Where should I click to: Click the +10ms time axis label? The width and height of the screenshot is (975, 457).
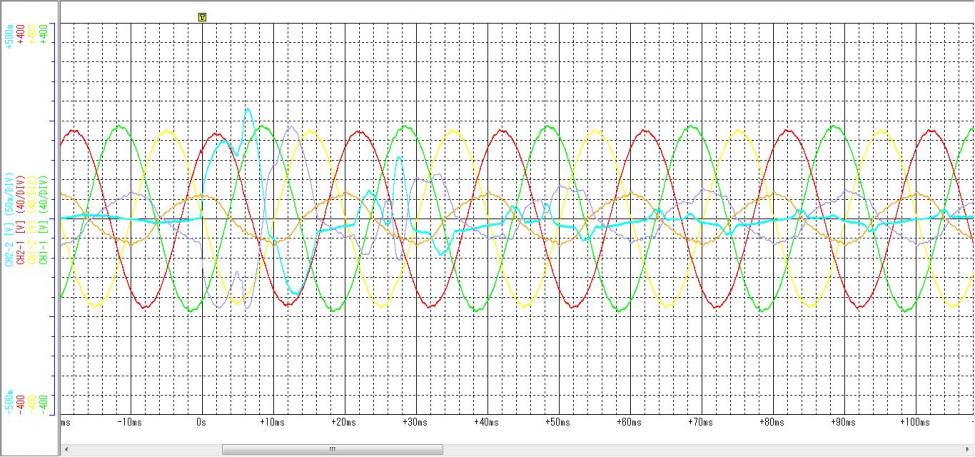272,422
